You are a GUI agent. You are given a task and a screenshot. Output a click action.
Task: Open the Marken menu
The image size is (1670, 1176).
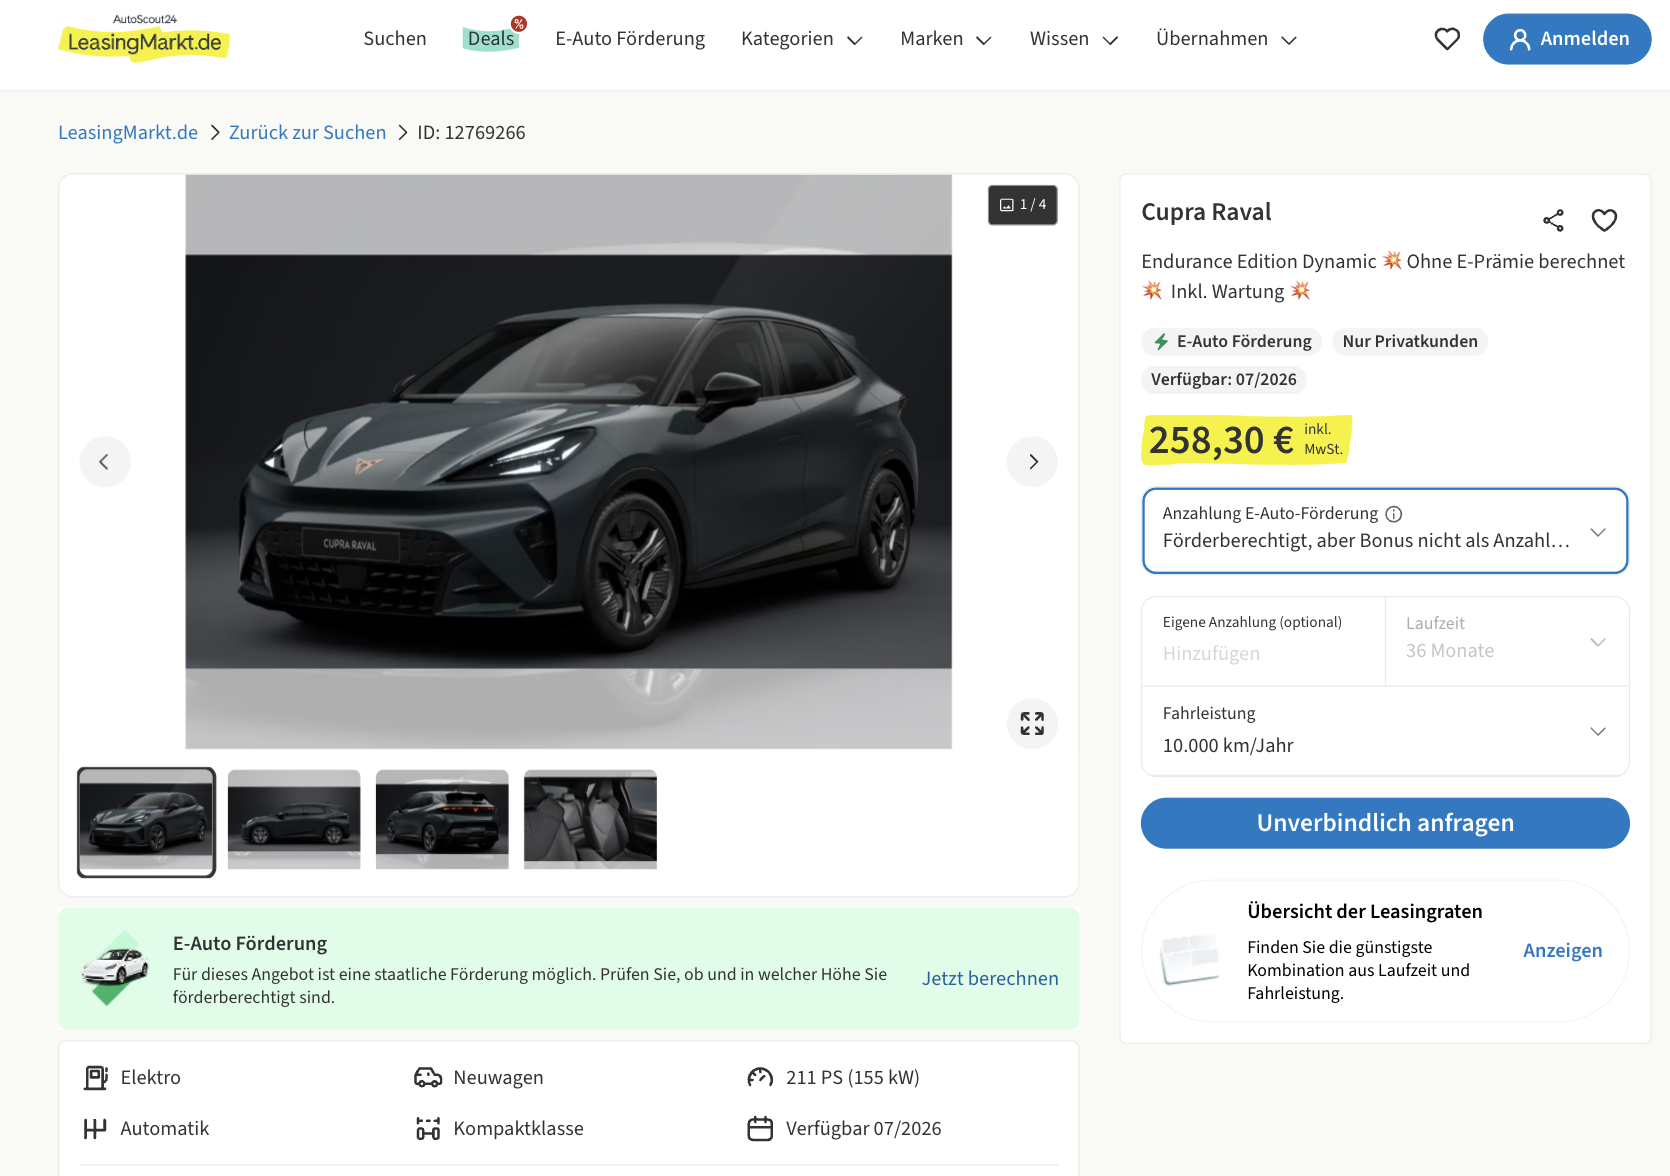click(x=945, y=39)
